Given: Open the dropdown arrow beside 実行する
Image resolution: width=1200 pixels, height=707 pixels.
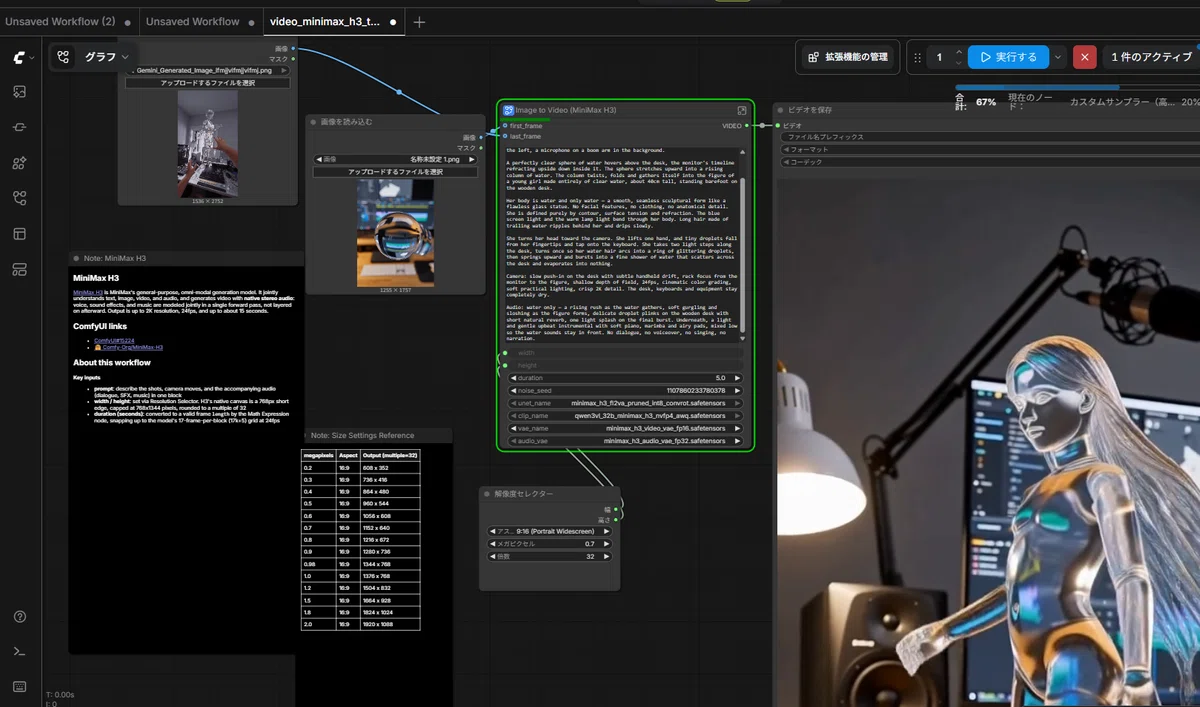Looking at the screenshot, I should (1057, 57).
